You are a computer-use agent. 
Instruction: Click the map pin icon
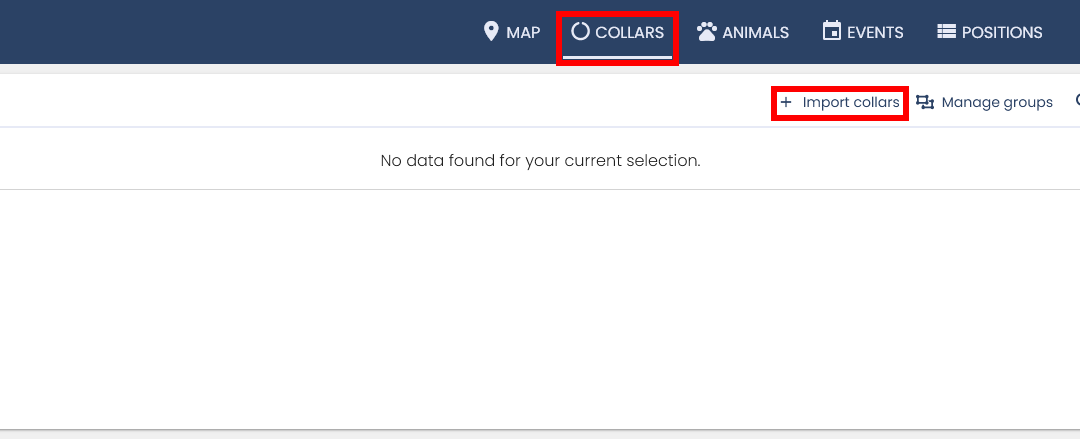(491, 32)
